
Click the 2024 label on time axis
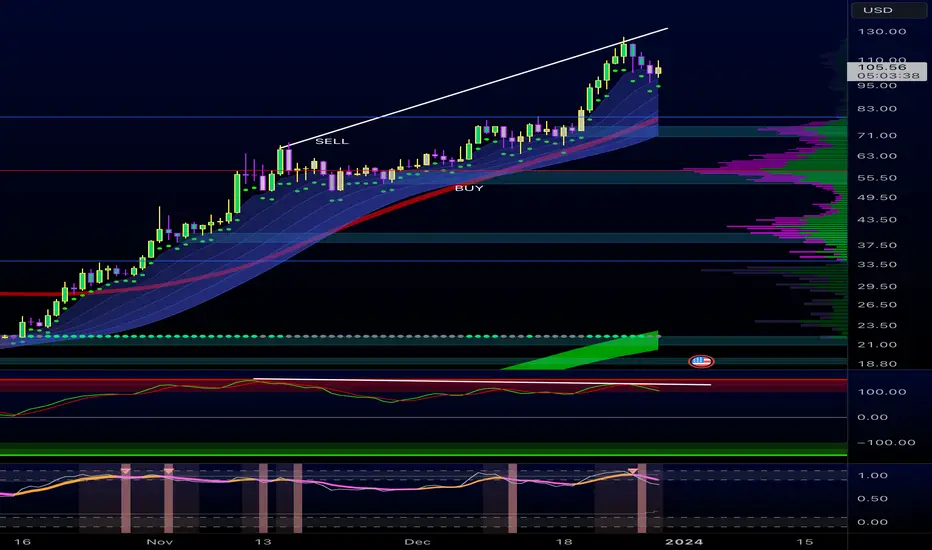pyautogui.click(x=684, y=542)
